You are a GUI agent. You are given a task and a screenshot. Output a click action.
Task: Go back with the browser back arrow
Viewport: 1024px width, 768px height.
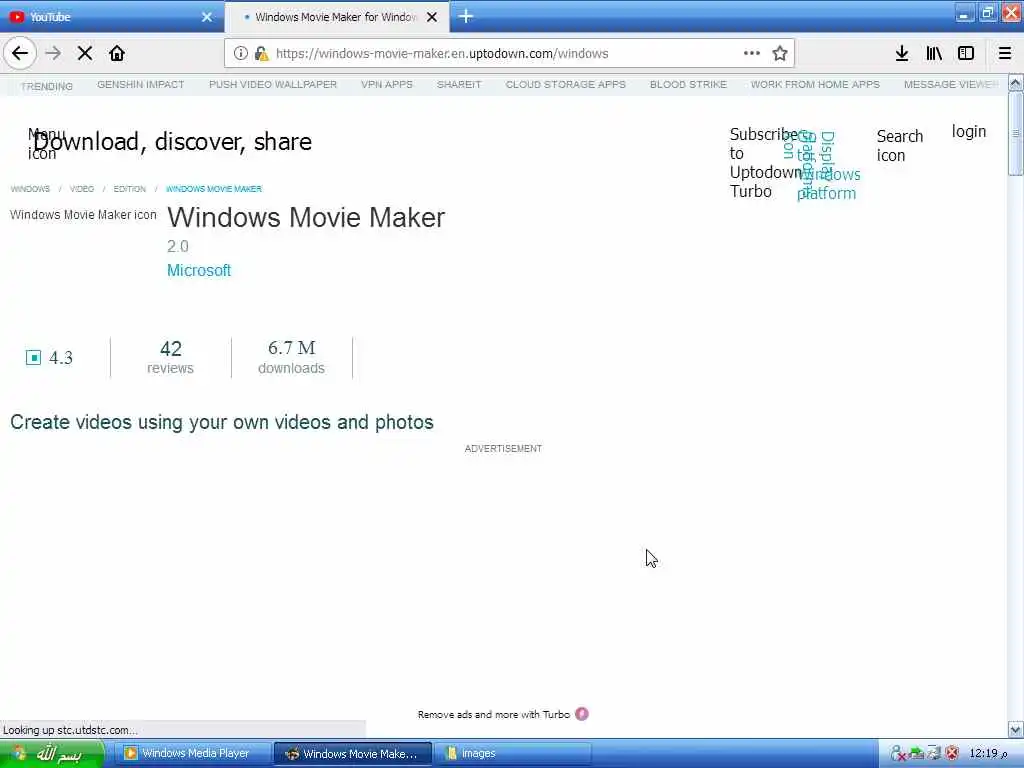click(20, 54)
